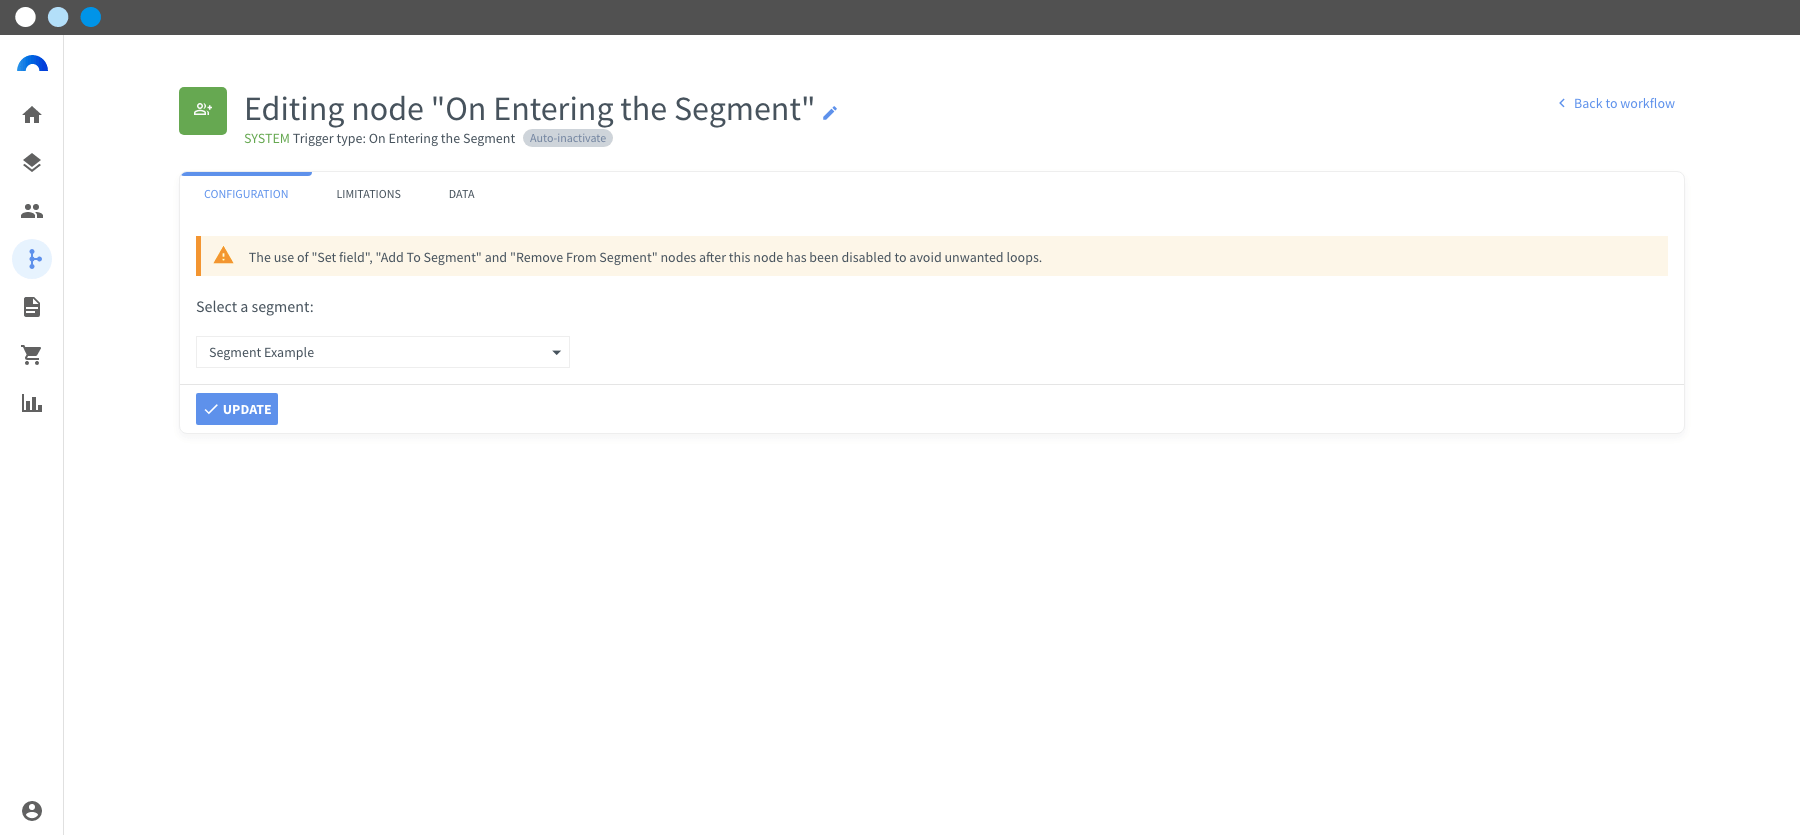This screenshot has width=1800, height=835.
Task: Click the green segment trigger node icon
Action: pyautogui.click(x=203, y=111)
